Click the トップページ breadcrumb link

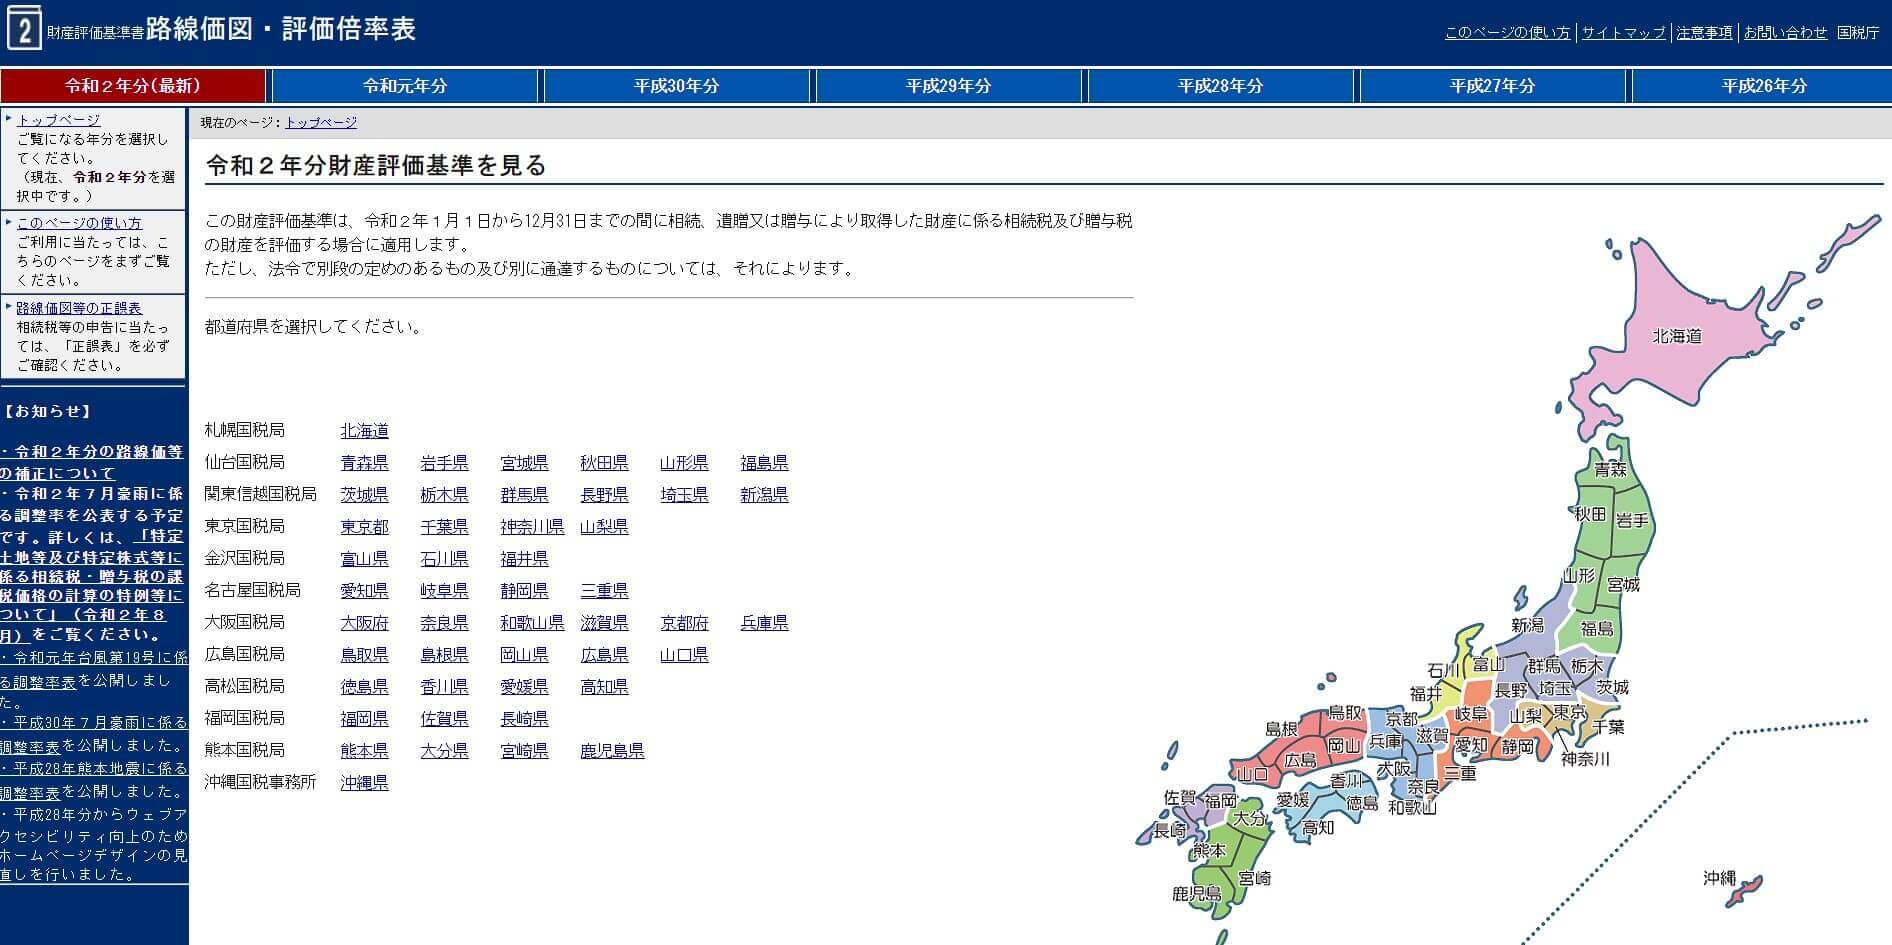(x=320, y=122)
